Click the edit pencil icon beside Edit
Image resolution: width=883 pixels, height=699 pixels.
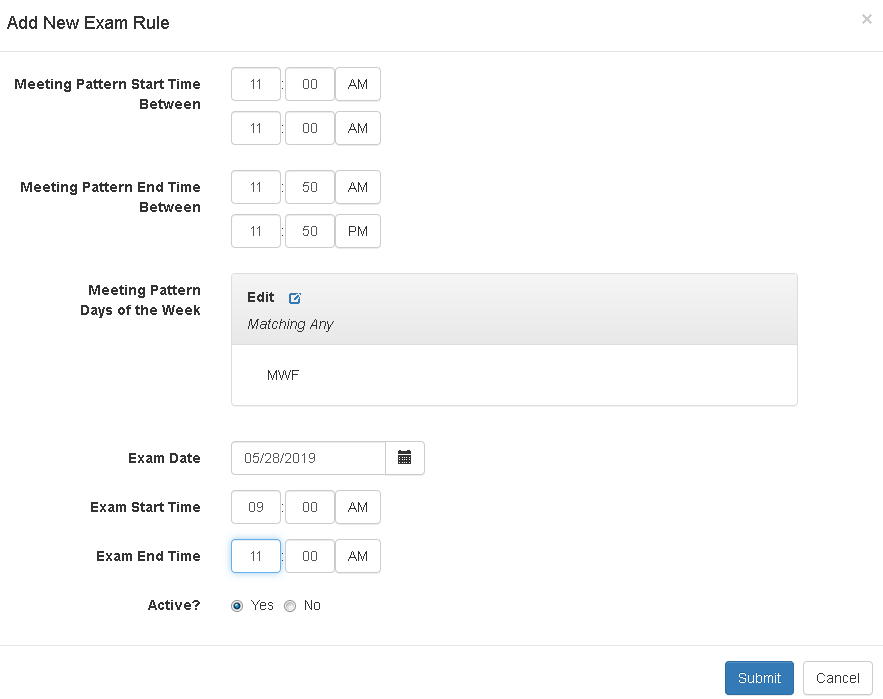[294, 298]
